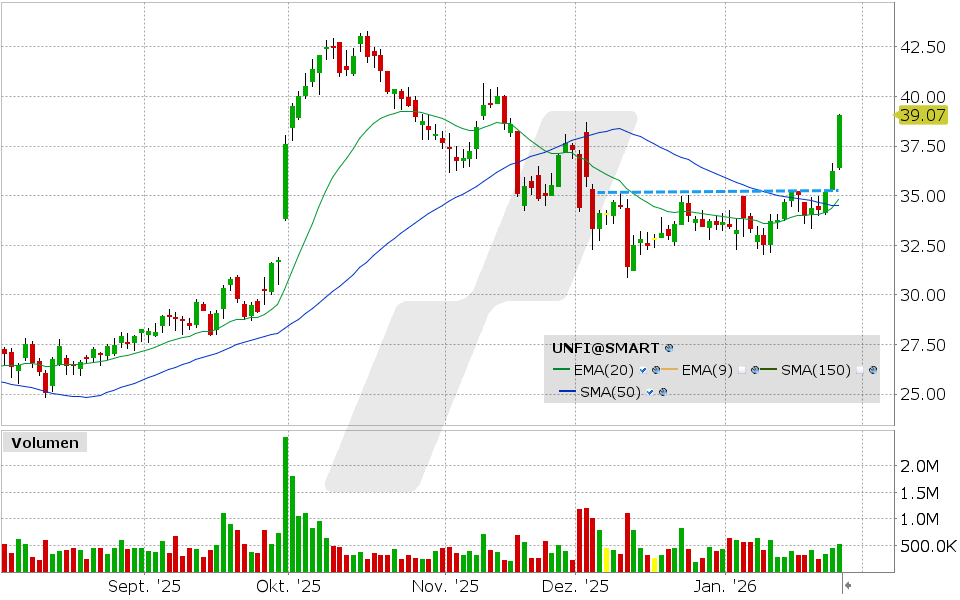Open the SMA(50) settings icon

[664, 392]
